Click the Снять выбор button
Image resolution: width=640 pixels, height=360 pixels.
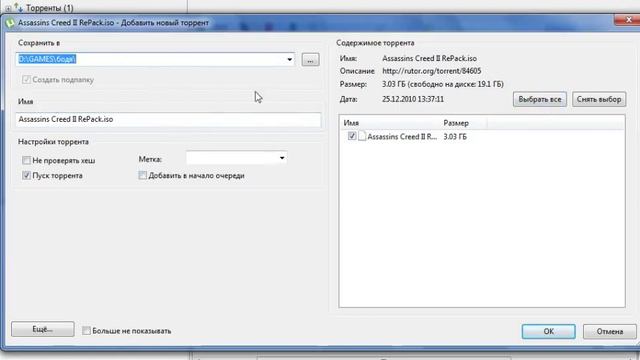(599, 99)
